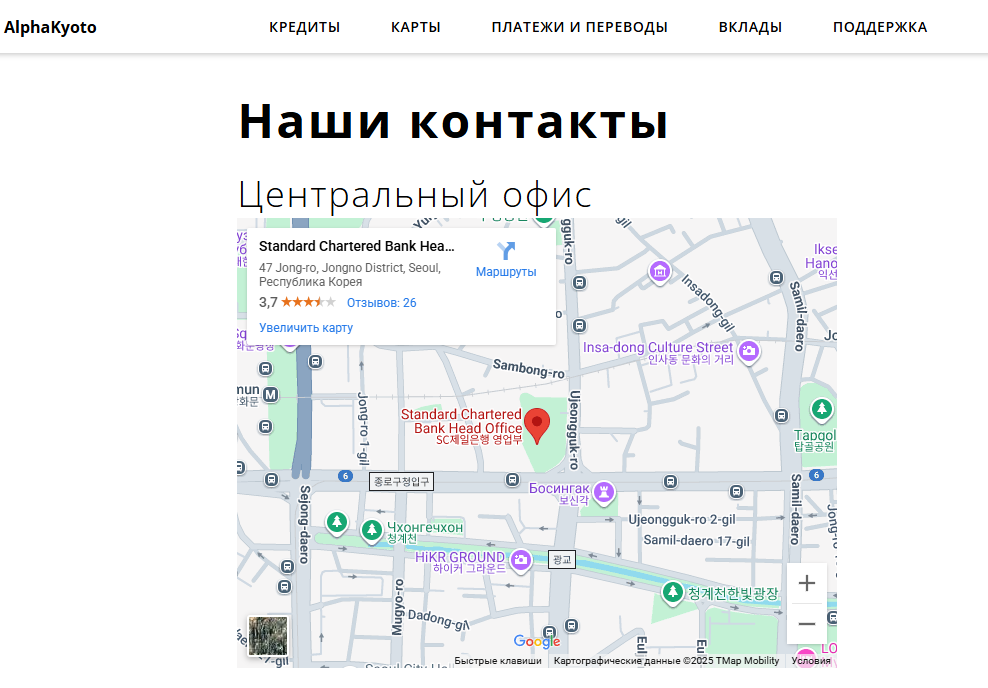Viewport: 988px width, 688px height.
Task: Click the Standard Chartered Bank Head Office label
Action: click(462, 428)
